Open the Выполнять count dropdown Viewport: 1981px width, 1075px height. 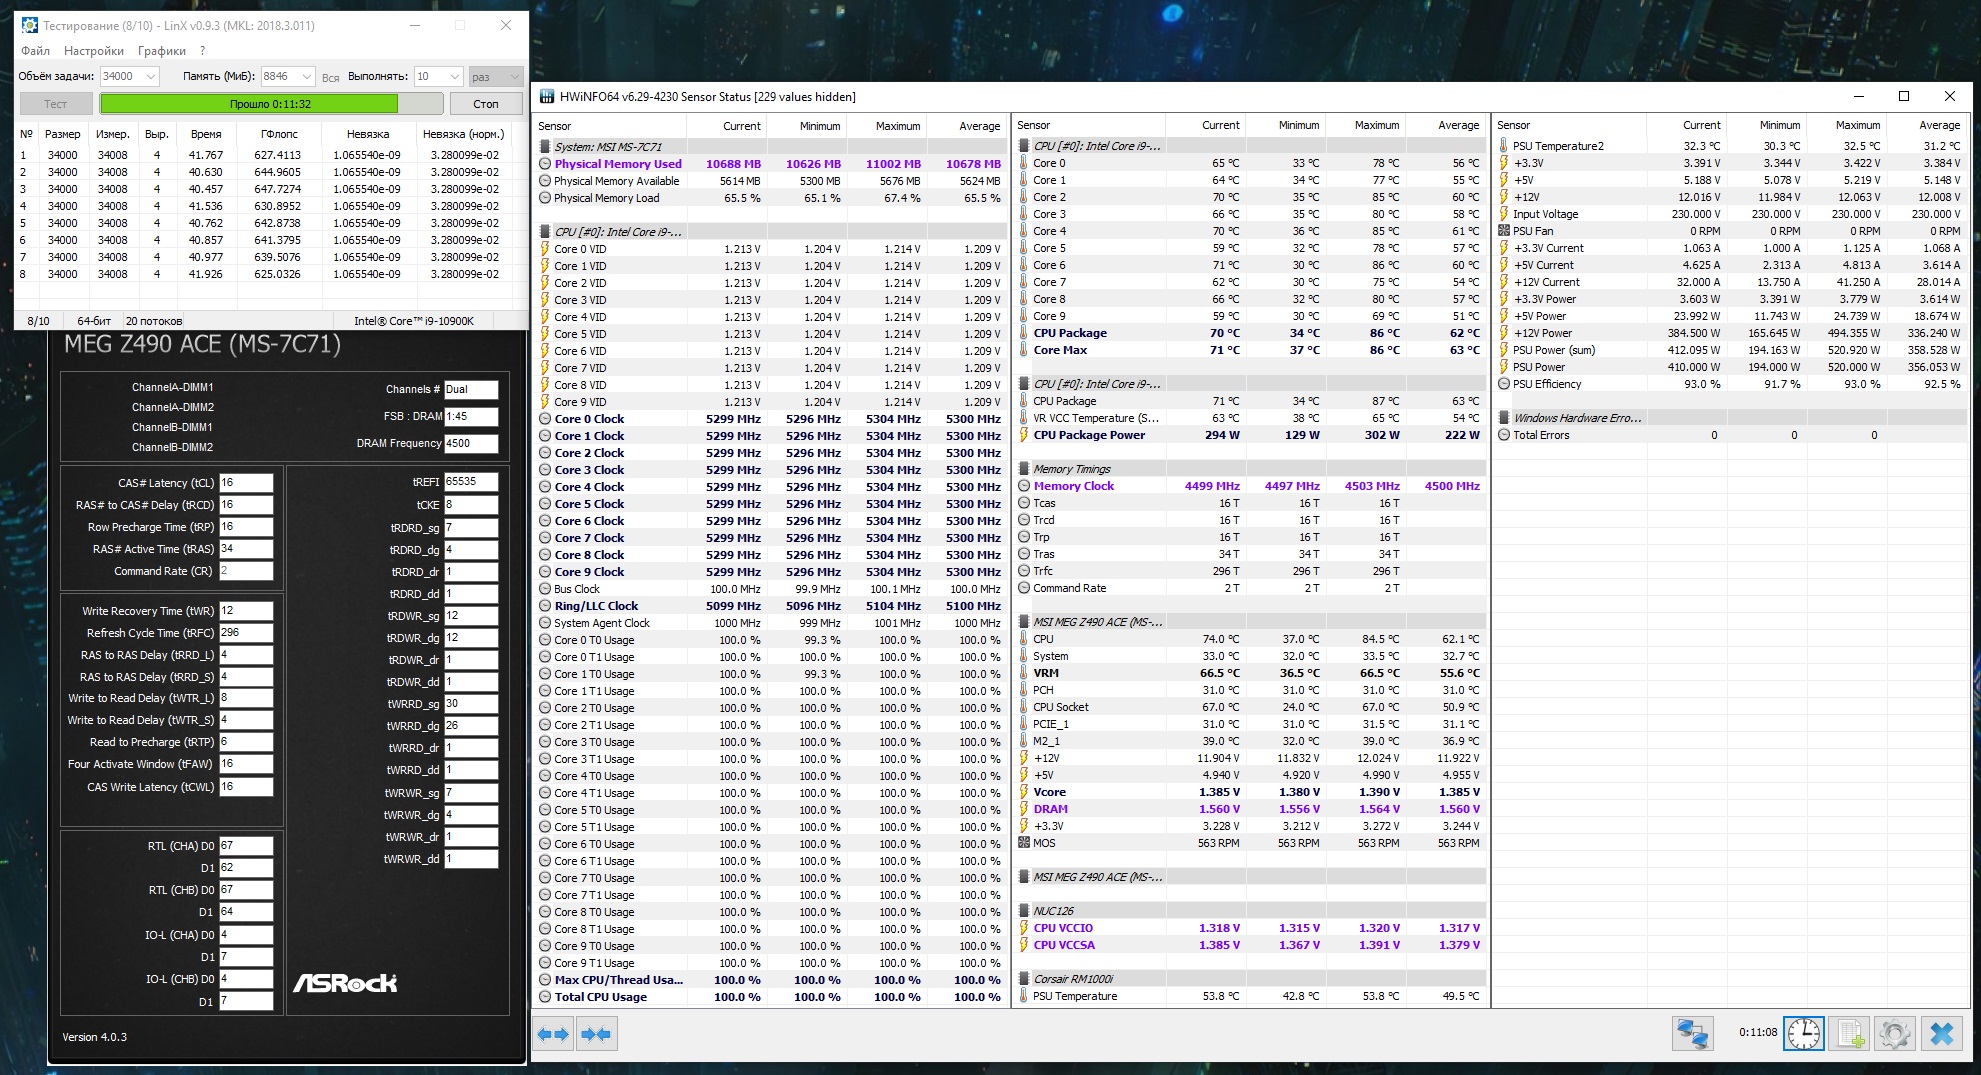[x=453, y=77]
